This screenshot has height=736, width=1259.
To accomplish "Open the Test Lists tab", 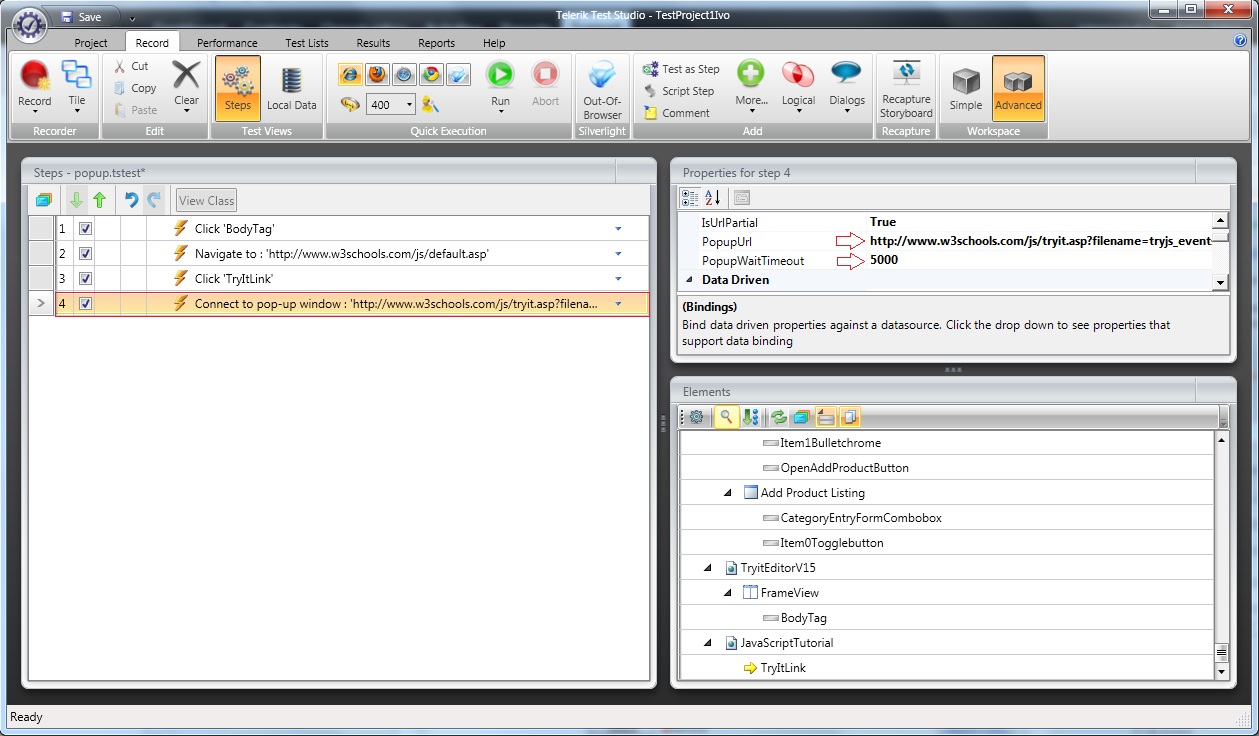I will (307, 43).
